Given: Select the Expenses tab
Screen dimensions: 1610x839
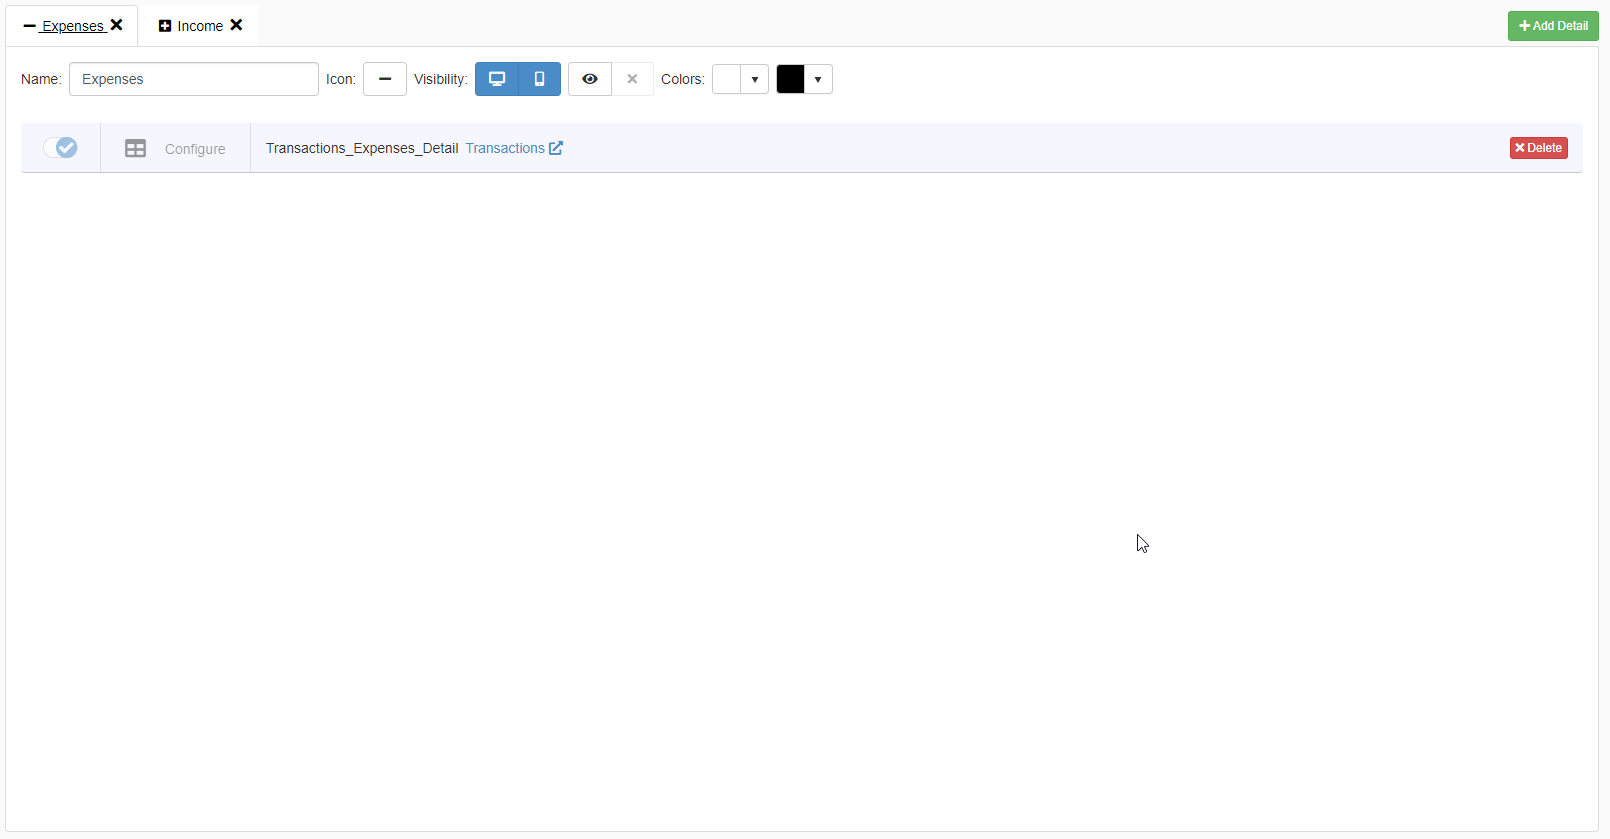Looking at the screenshot, I should pos(72,26).
